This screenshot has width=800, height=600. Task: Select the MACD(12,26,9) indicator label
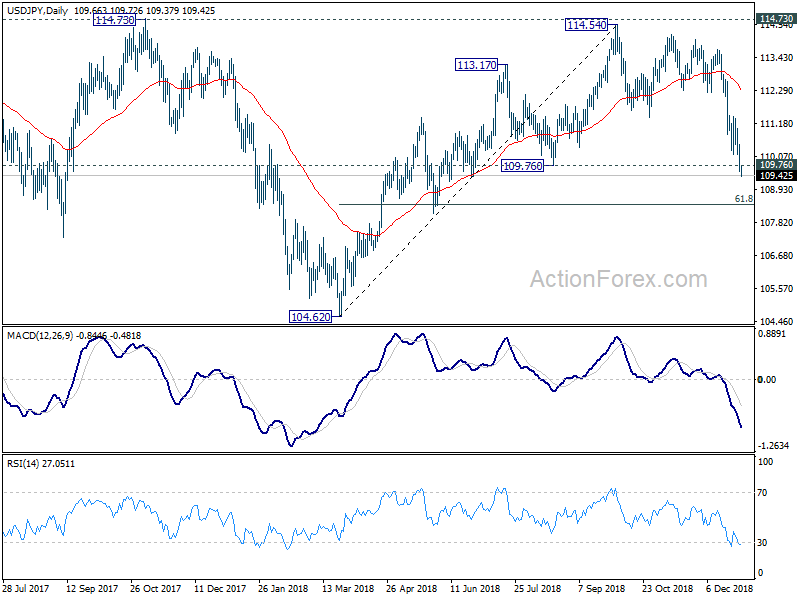(40, 336)
